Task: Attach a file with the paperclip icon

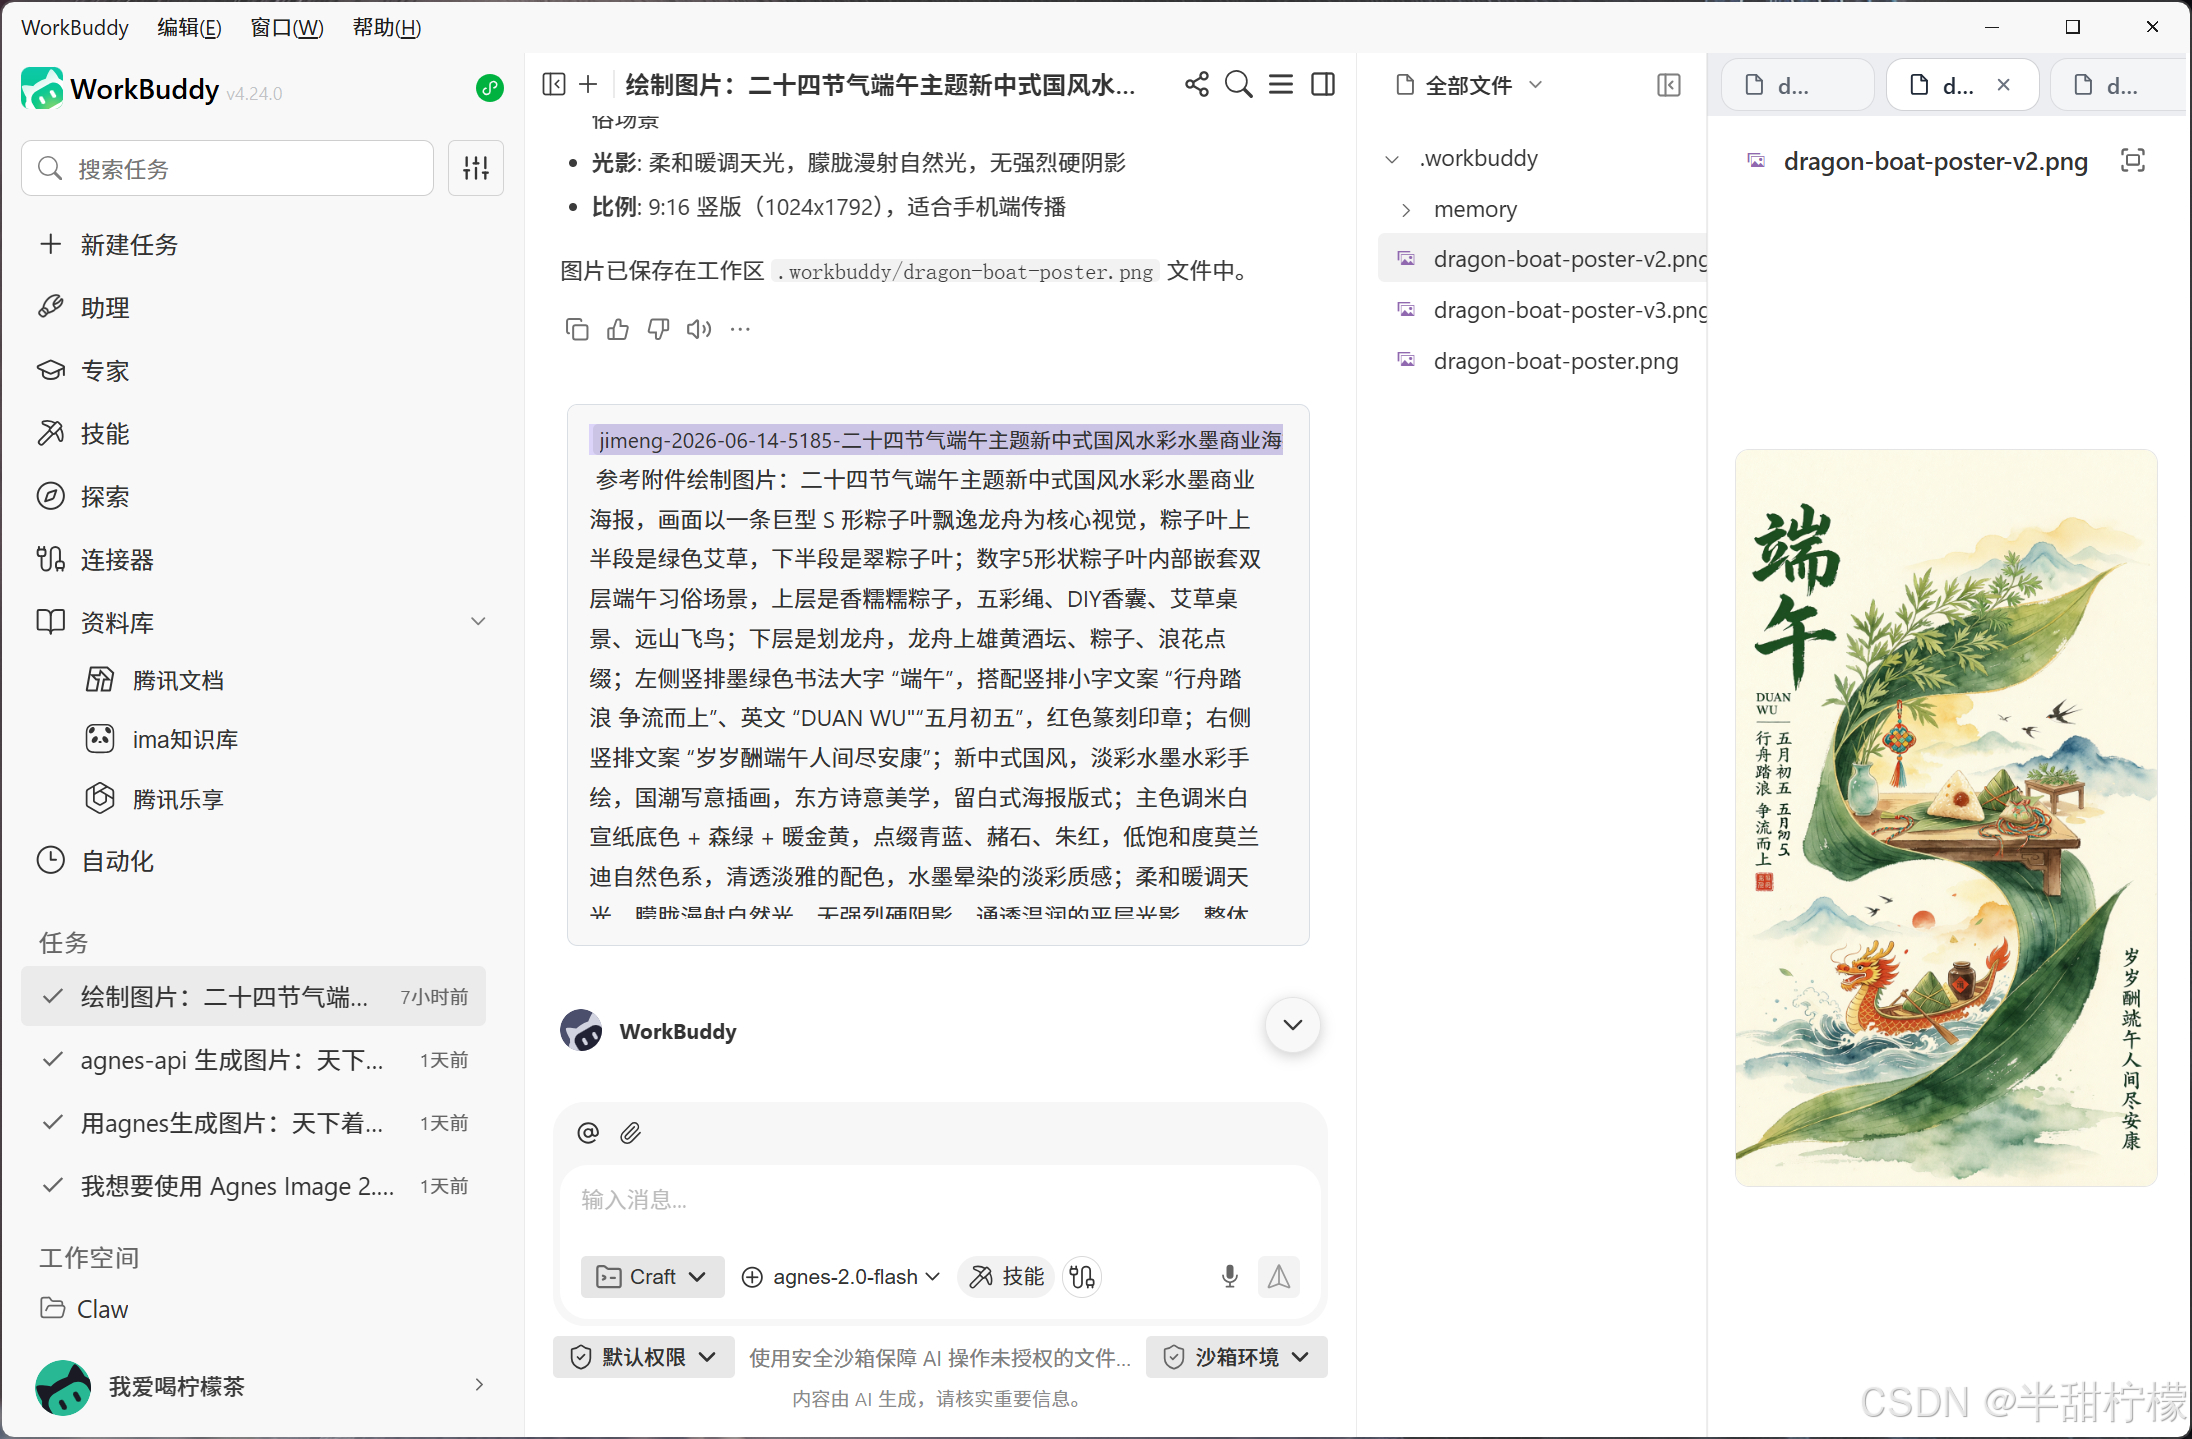Action: [x=630, y=1132]
